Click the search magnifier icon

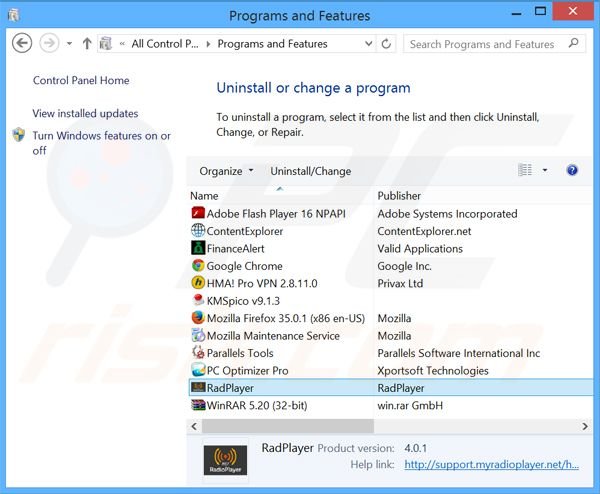click(573, 43)
